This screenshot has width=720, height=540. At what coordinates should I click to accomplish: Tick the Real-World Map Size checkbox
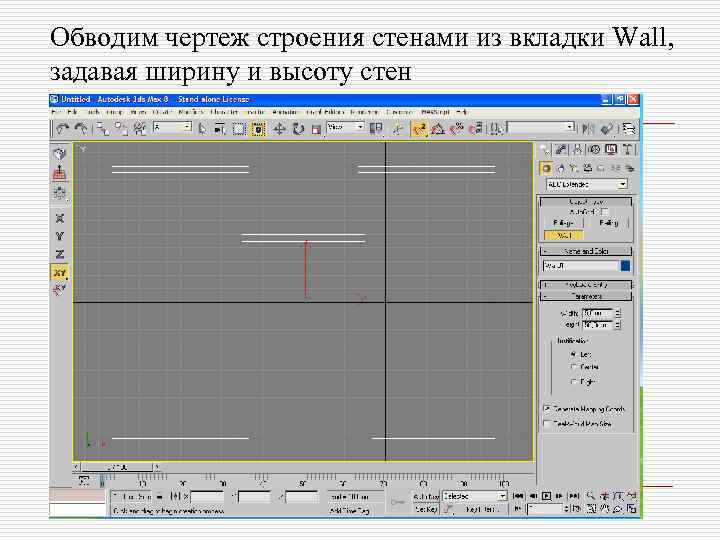[x=547, y=424]
